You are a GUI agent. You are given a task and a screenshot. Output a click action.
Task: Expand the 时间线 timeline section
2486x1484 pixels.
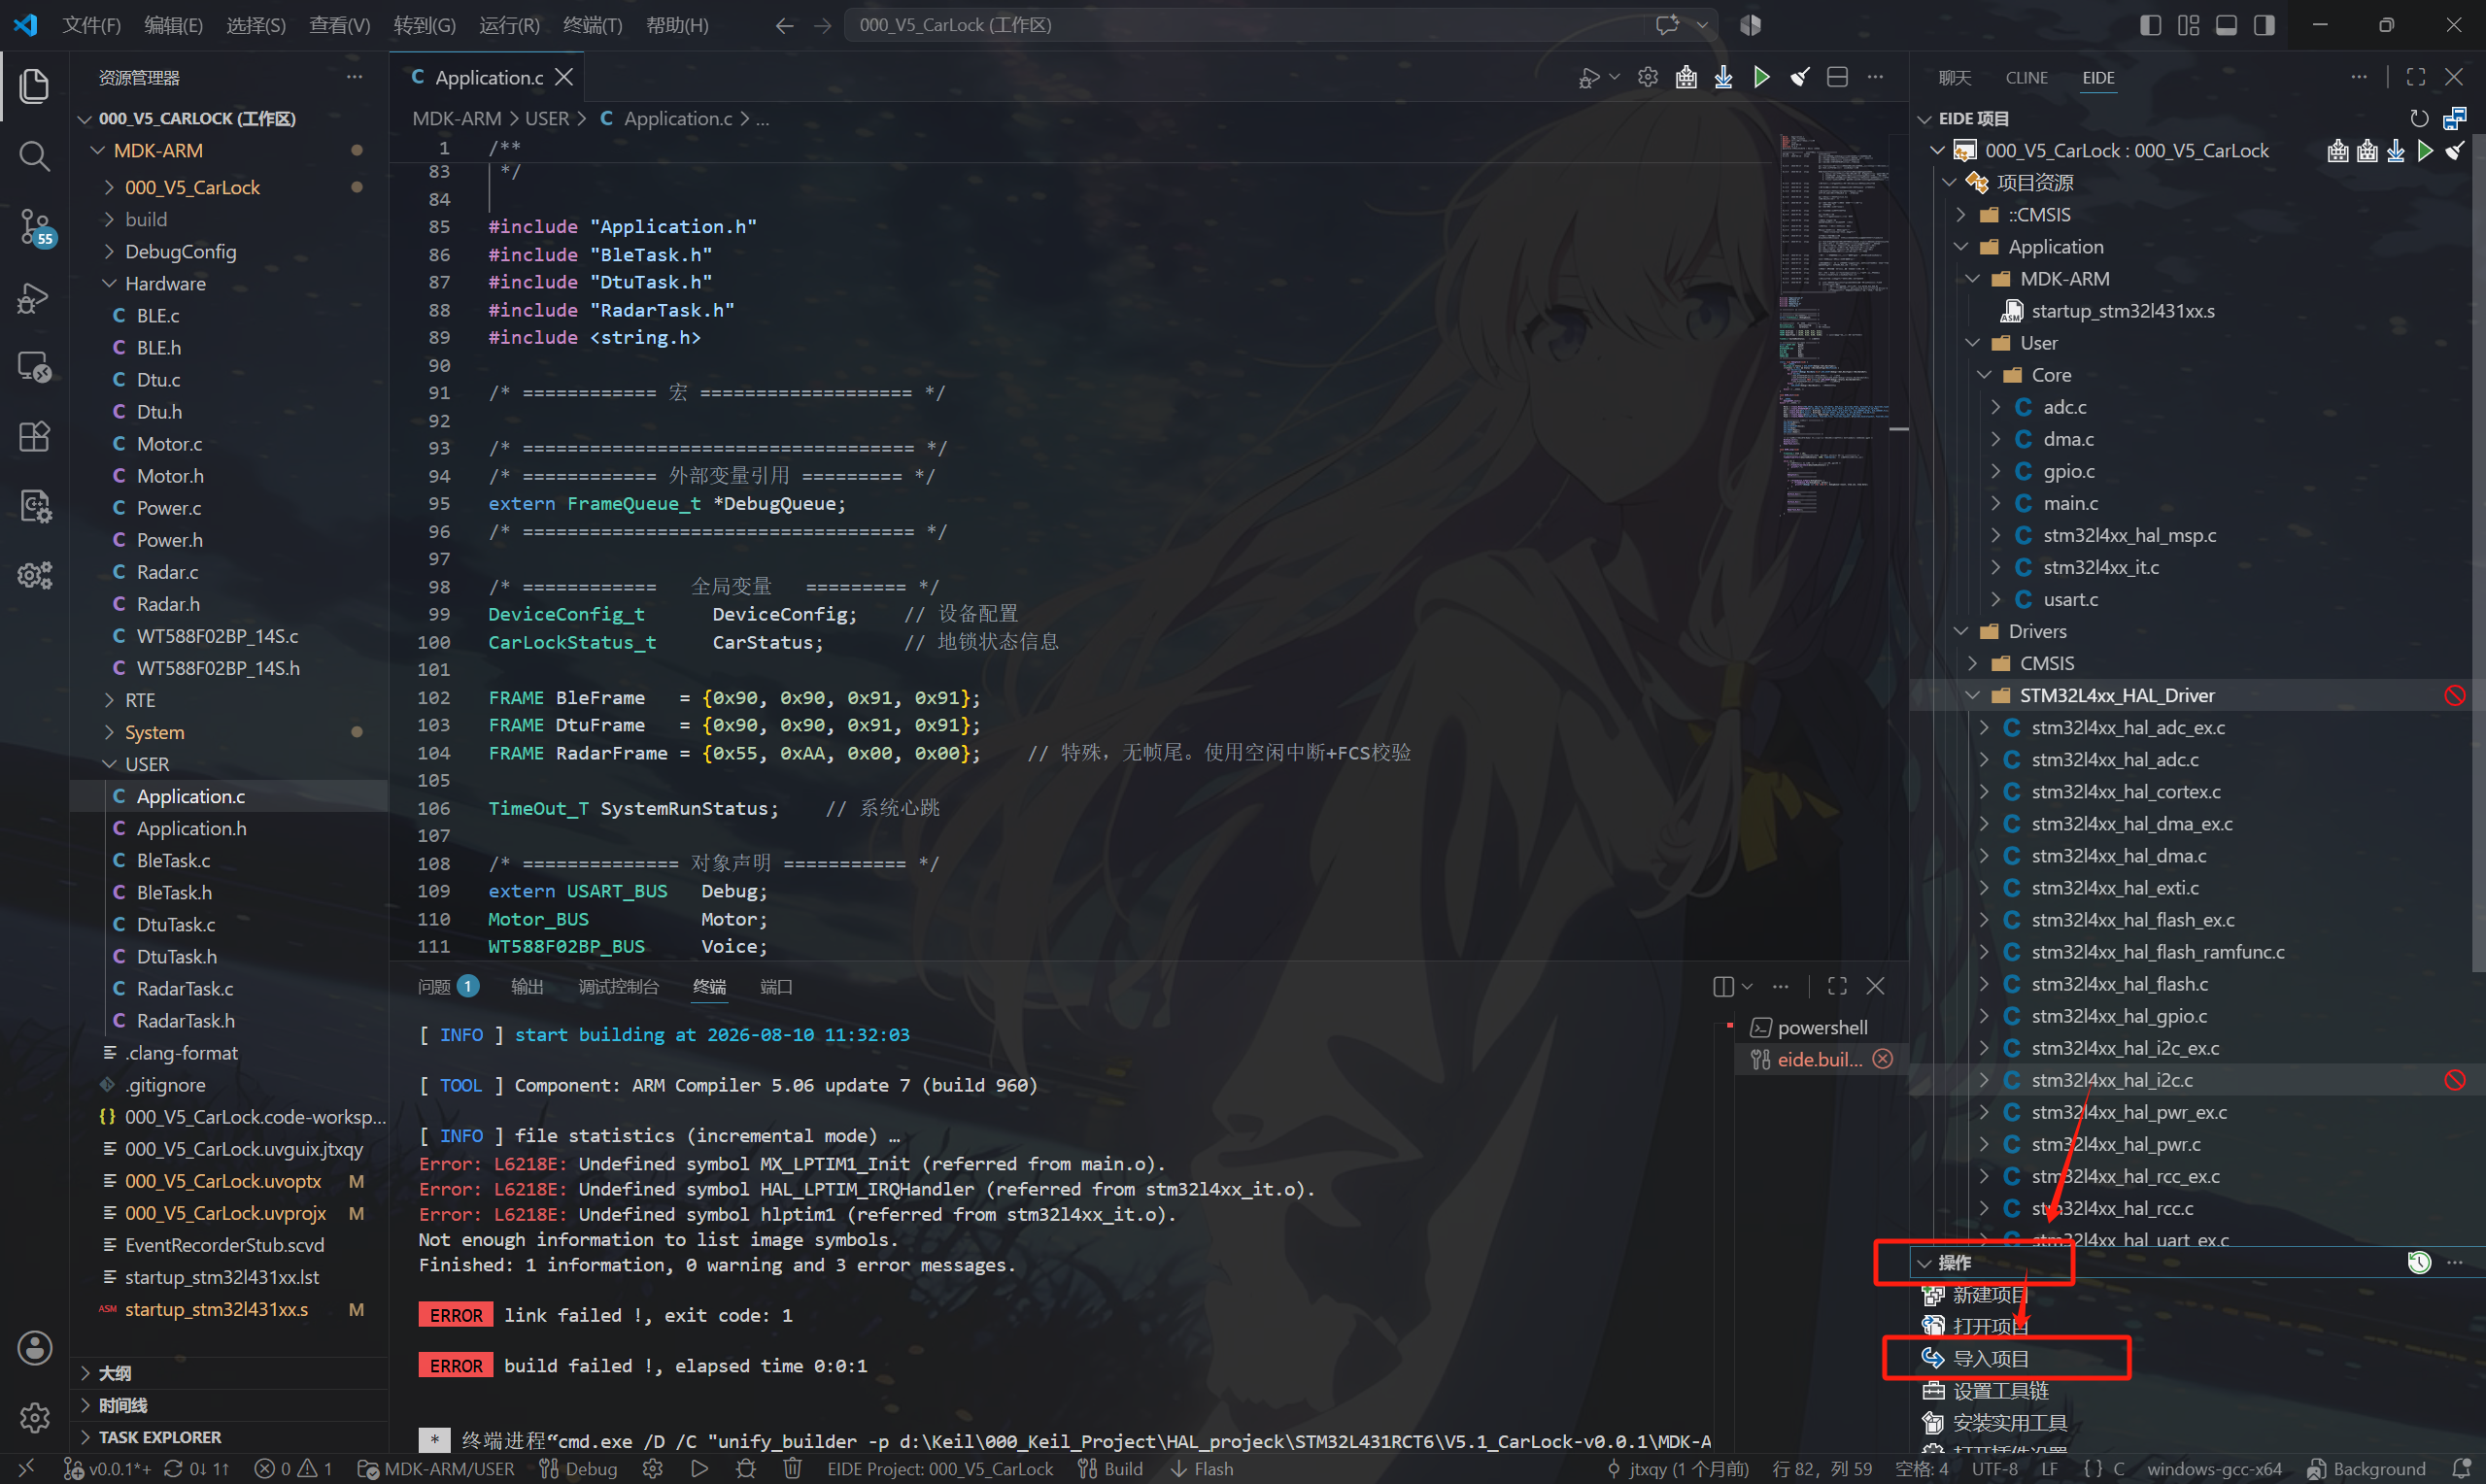pyautogui.click(x=86, y=1405)
